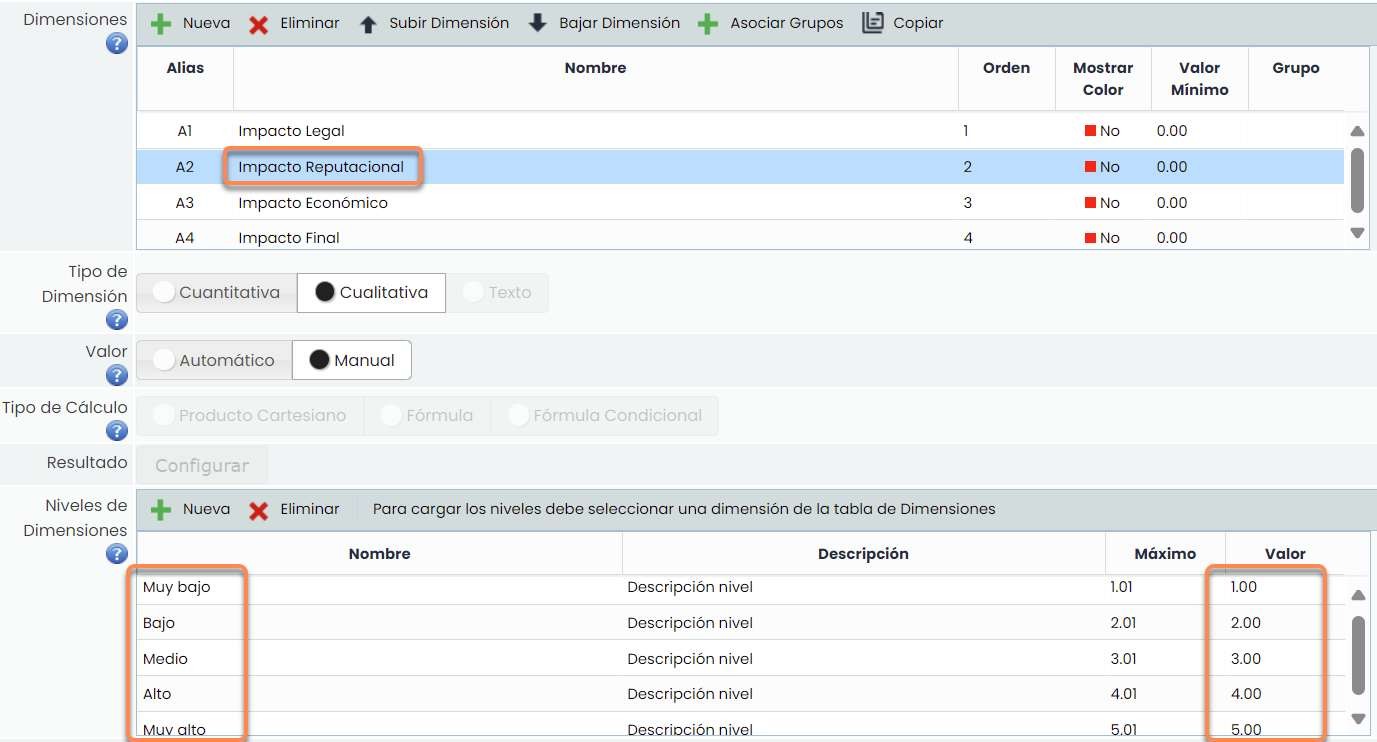Open the help icon under Tipo de Dimensión
Screen dimensions: 1377x742
117,320
